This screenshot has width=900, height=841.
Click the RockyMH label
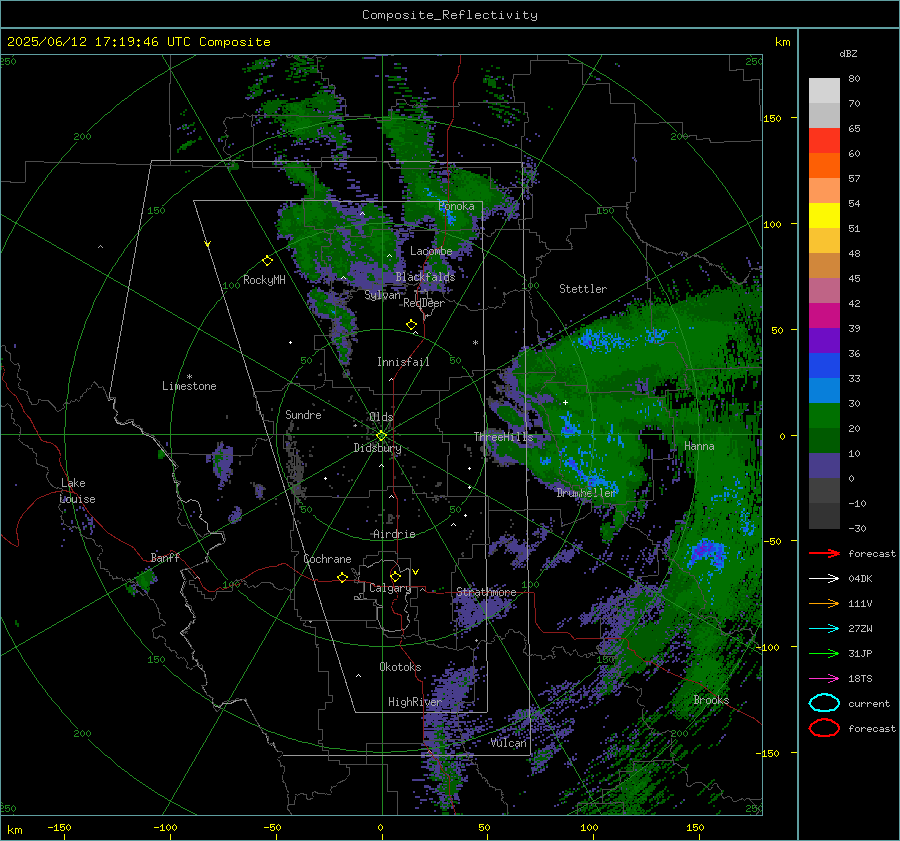264,280
